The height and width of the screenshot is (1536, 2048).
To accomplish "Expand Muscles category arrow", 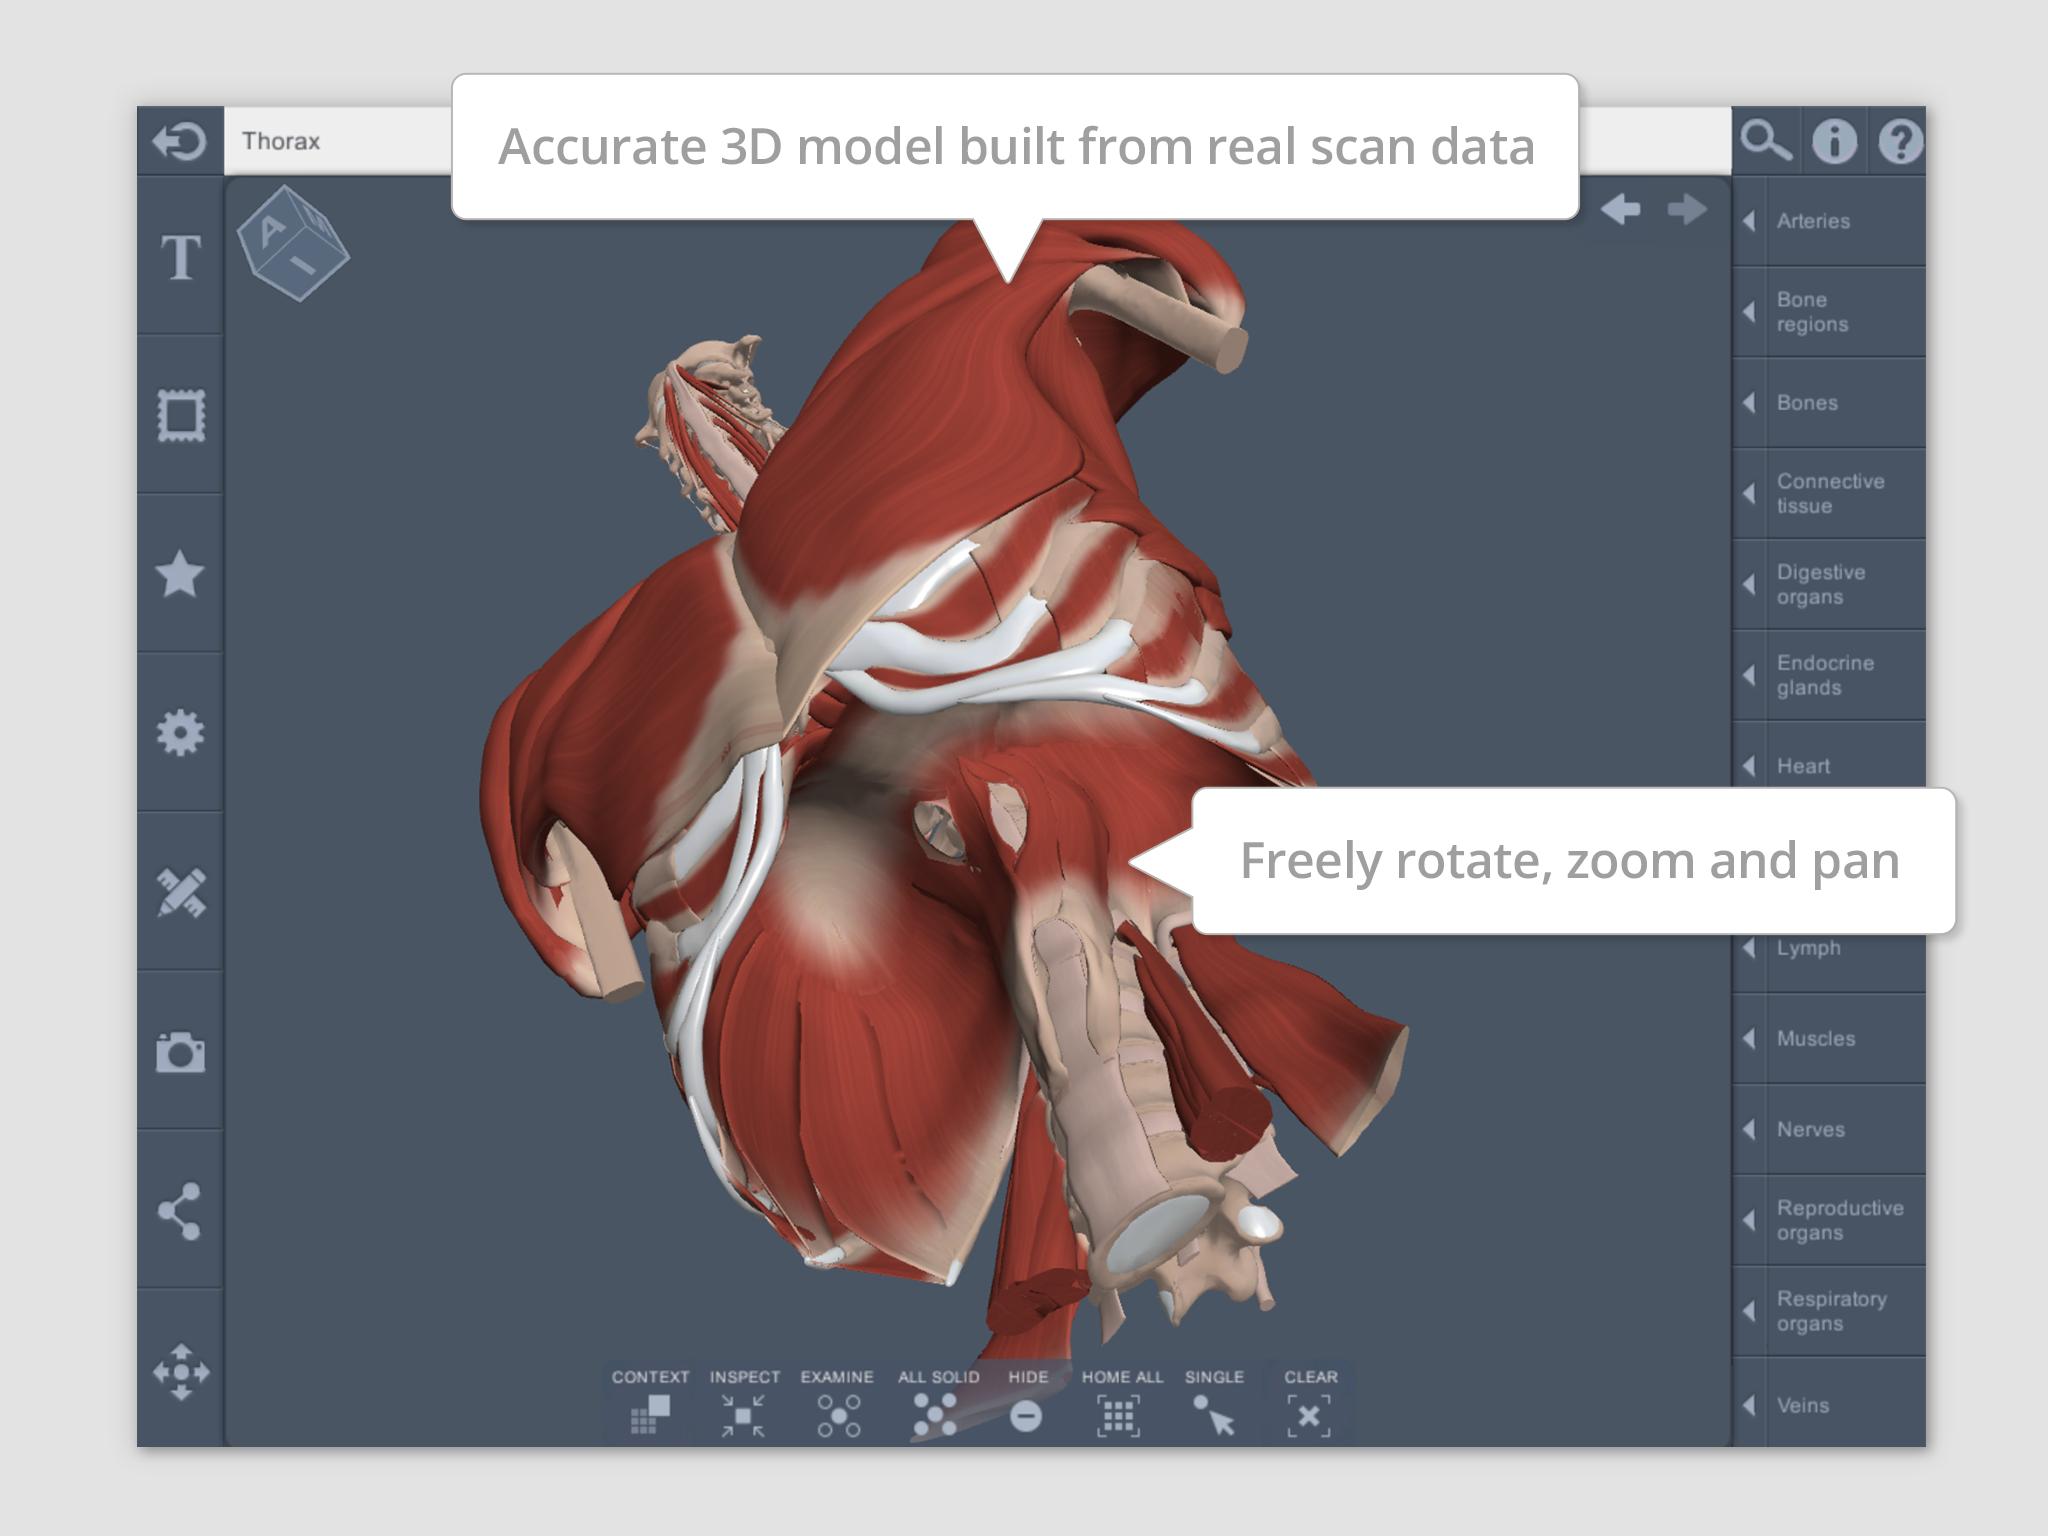I will (x=1749, y=1039).
